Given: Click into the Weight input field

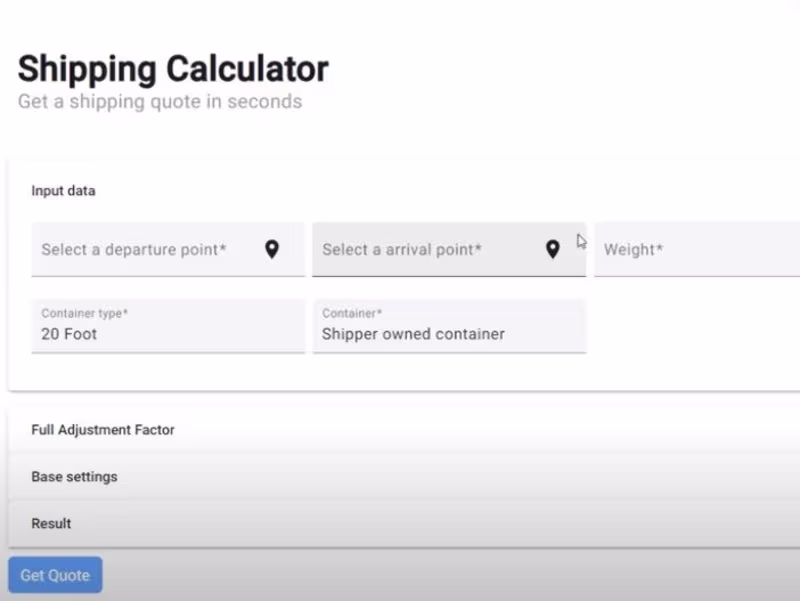Looking at the screenshot, I should [700, 249].
